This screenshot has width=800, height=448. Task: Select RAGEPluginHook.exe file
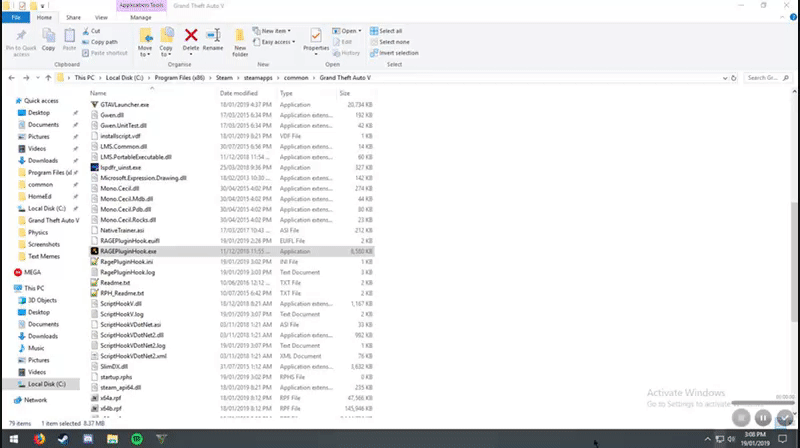pyautogui.click(x=129, y=252)
